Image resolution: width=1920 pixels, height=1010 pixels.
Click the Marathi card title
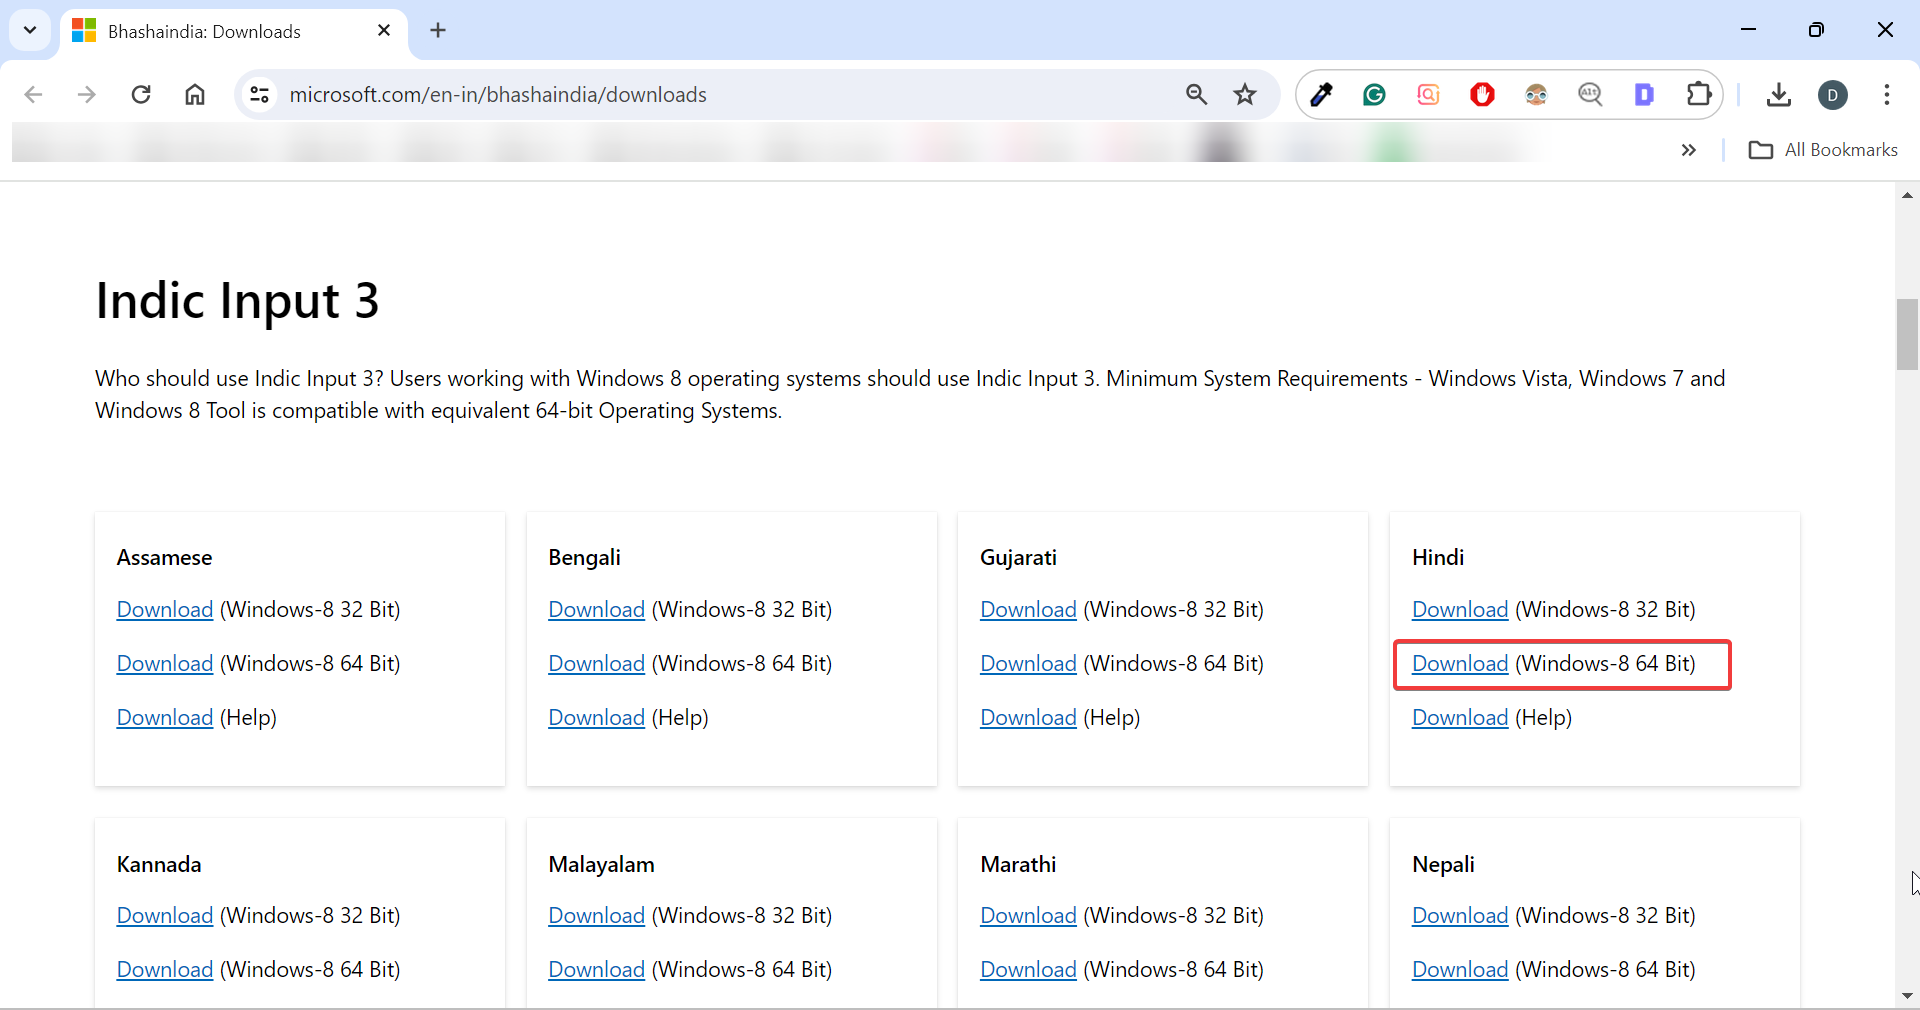(x=1018, y=865)
